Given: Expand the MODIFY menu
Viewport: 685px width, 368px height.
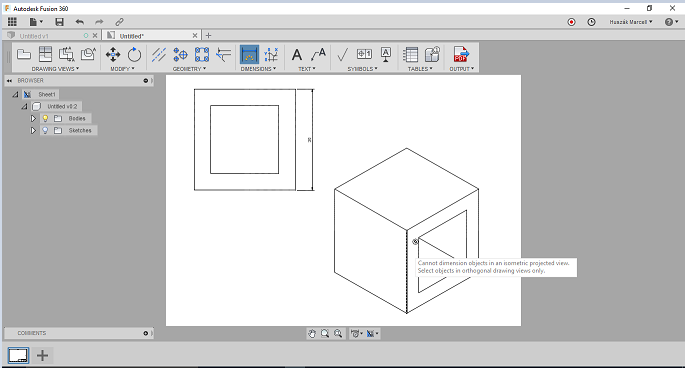Looking at the screenshot, I should tap(122, 69).
